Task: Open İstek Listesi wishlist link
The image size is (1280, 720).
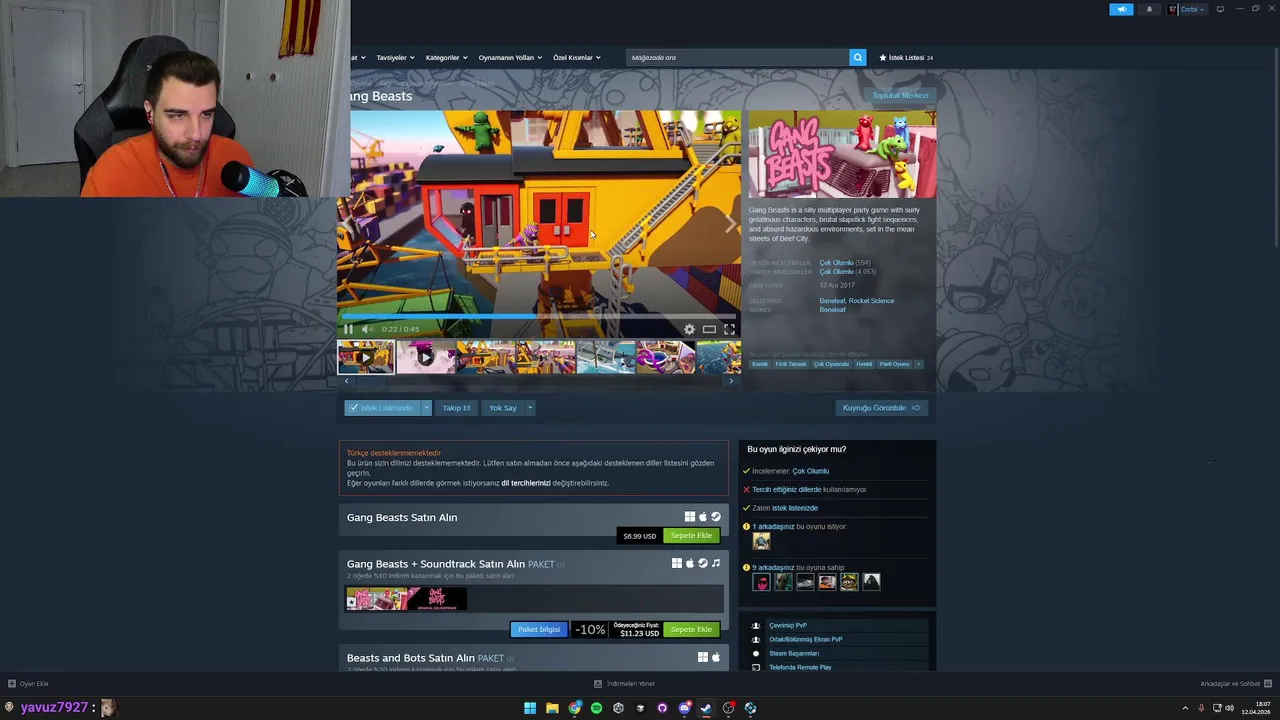Action: coord(906,57)
